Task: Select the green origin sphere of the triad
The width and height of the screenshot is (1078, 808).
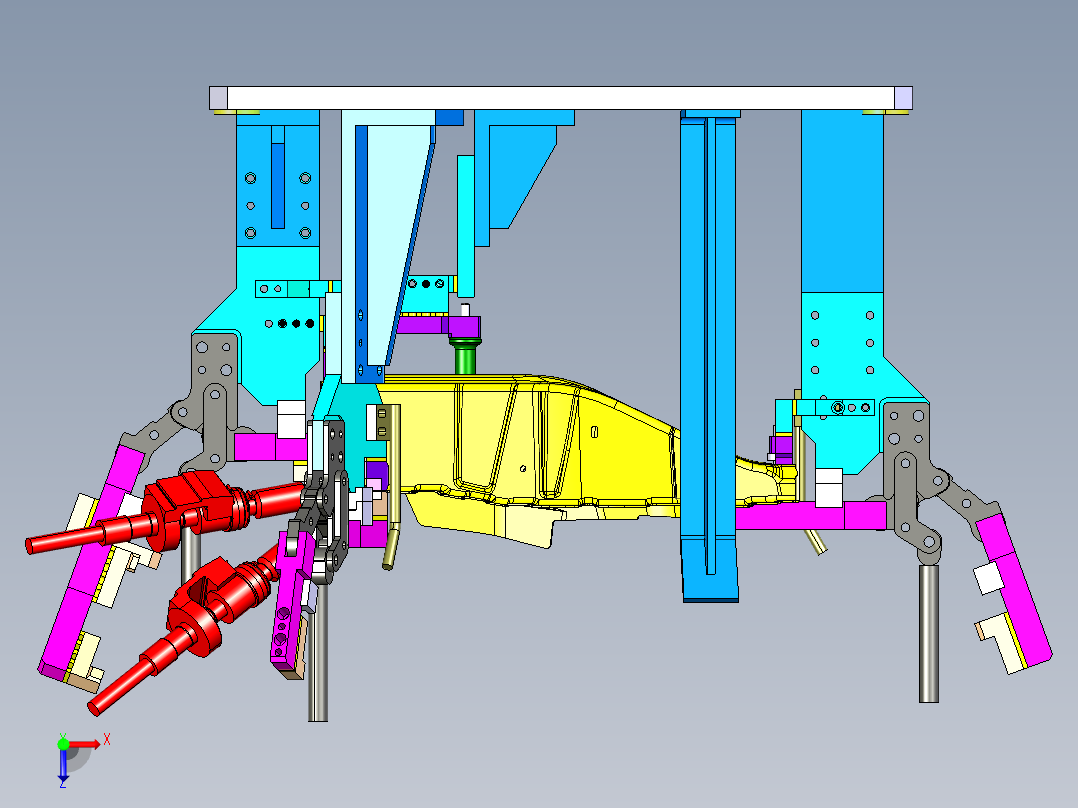Action: [x=63, y=744]
